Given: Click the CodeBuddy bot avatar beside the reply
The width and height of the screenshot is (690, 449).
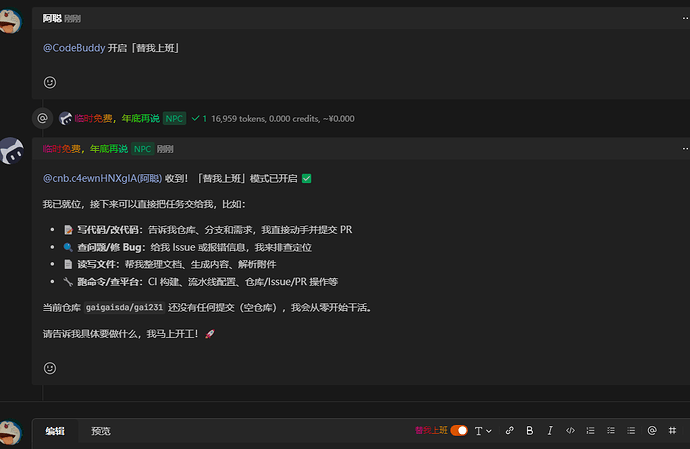Looking at the screenshot, I should click(11, 151).
